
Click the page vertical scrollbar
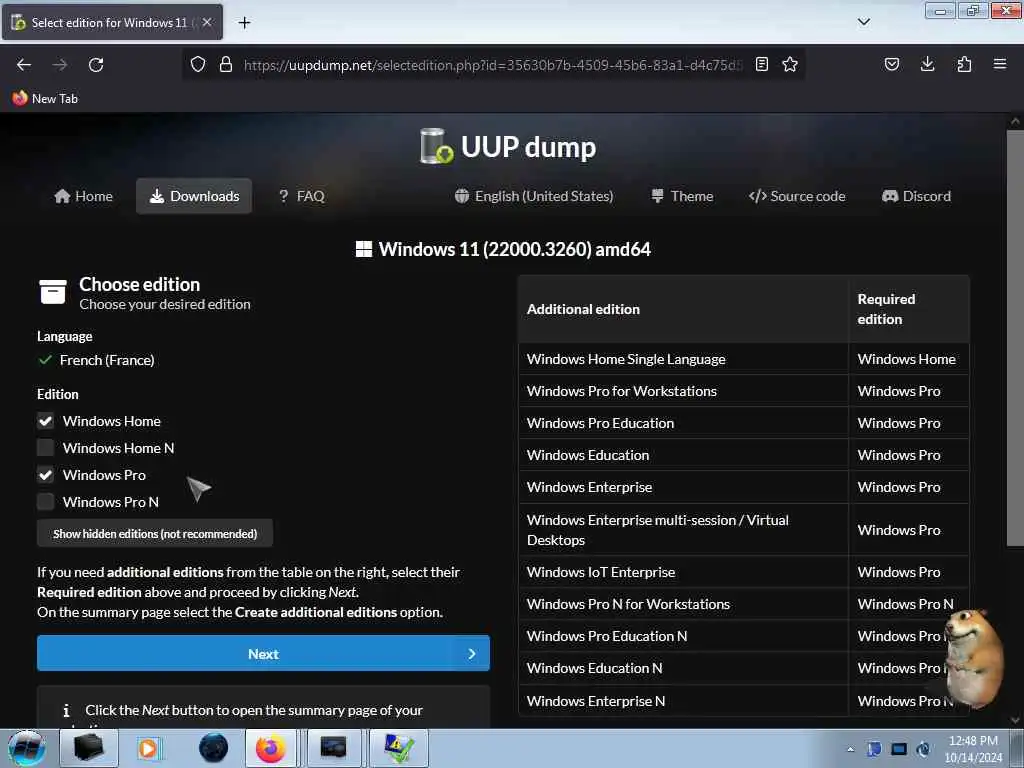click(1014, 338)
